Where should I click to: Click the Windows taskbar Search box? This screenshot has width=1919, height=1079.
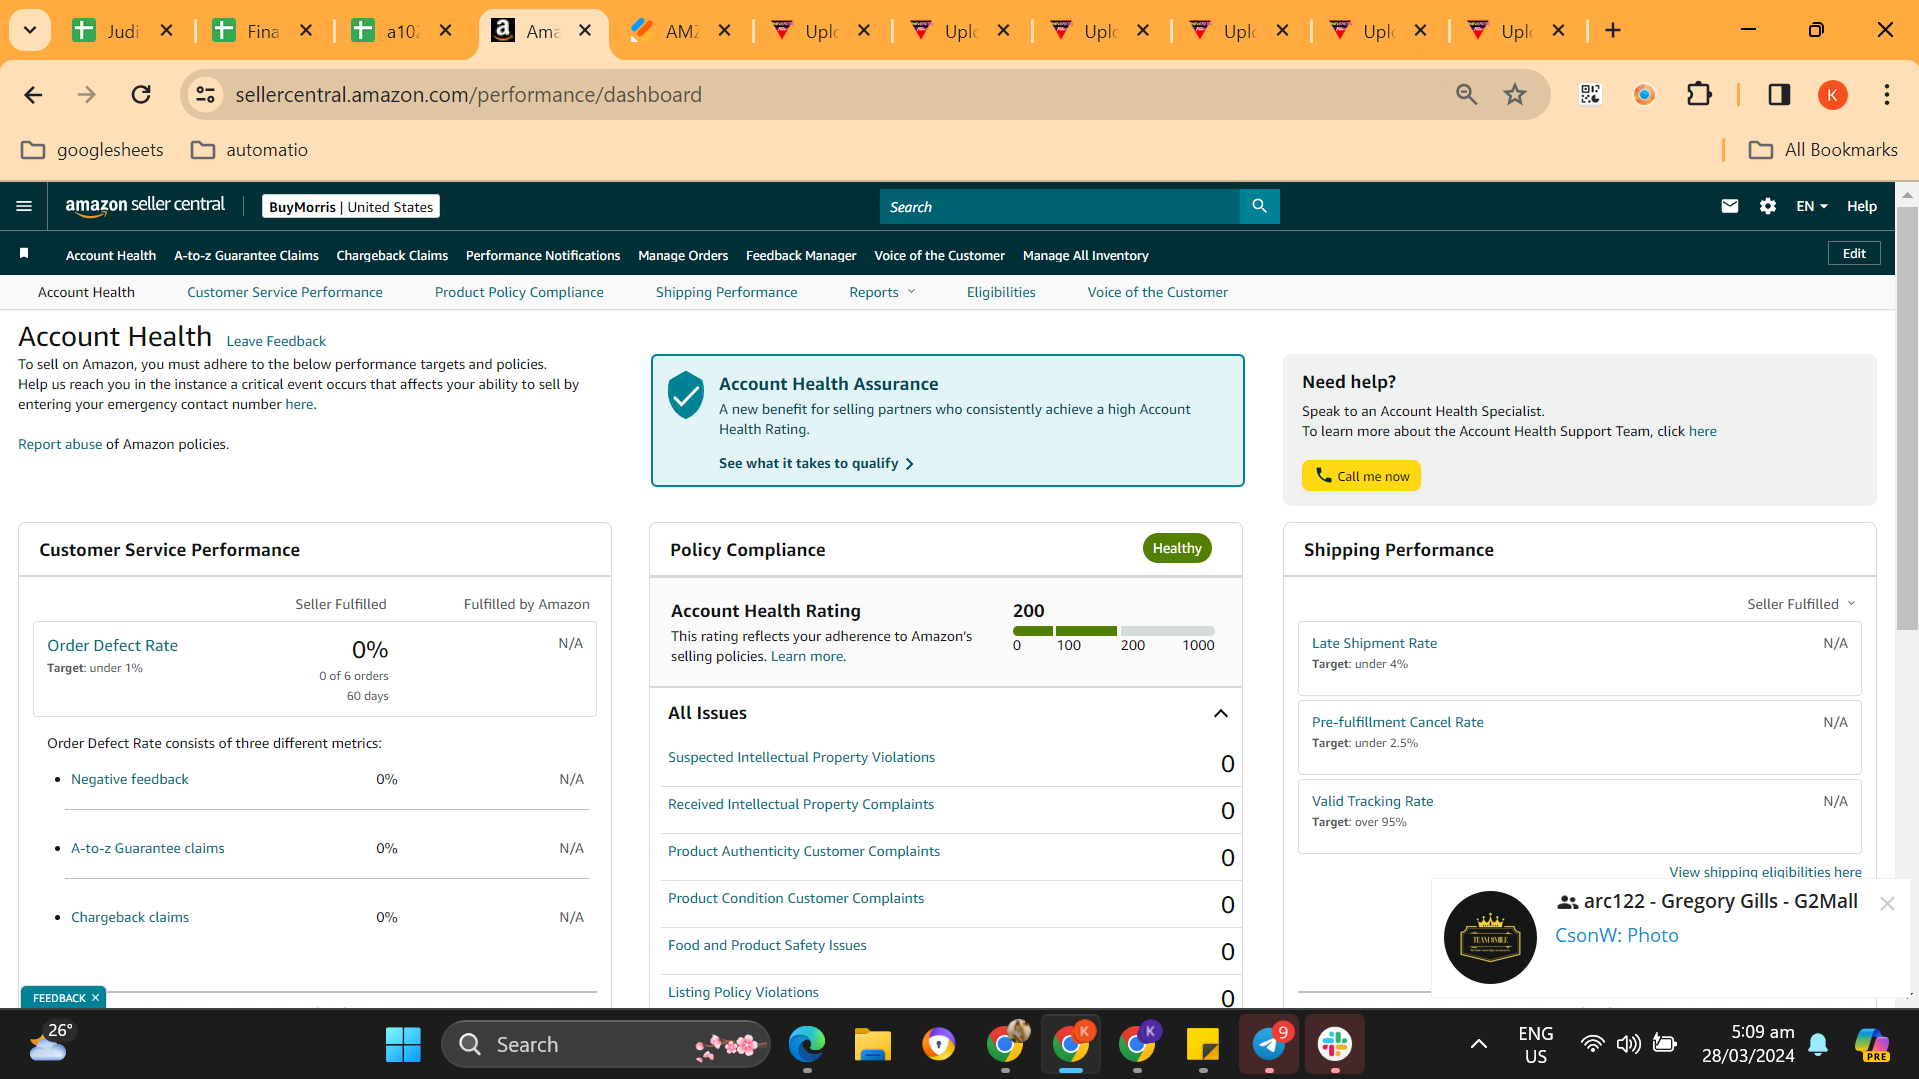(606, 1045)
